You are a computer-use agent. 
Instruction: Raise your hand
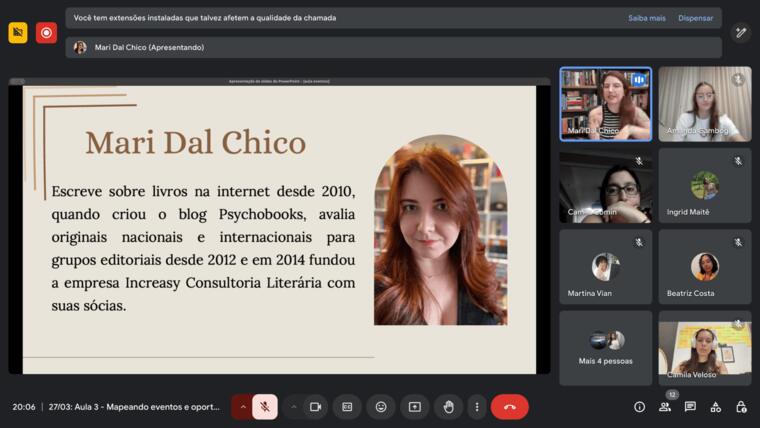point(448,407)
